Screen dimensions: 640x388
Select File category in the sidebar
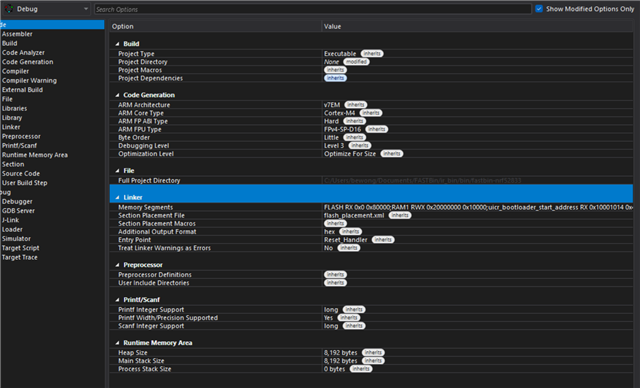coord(7,99)
